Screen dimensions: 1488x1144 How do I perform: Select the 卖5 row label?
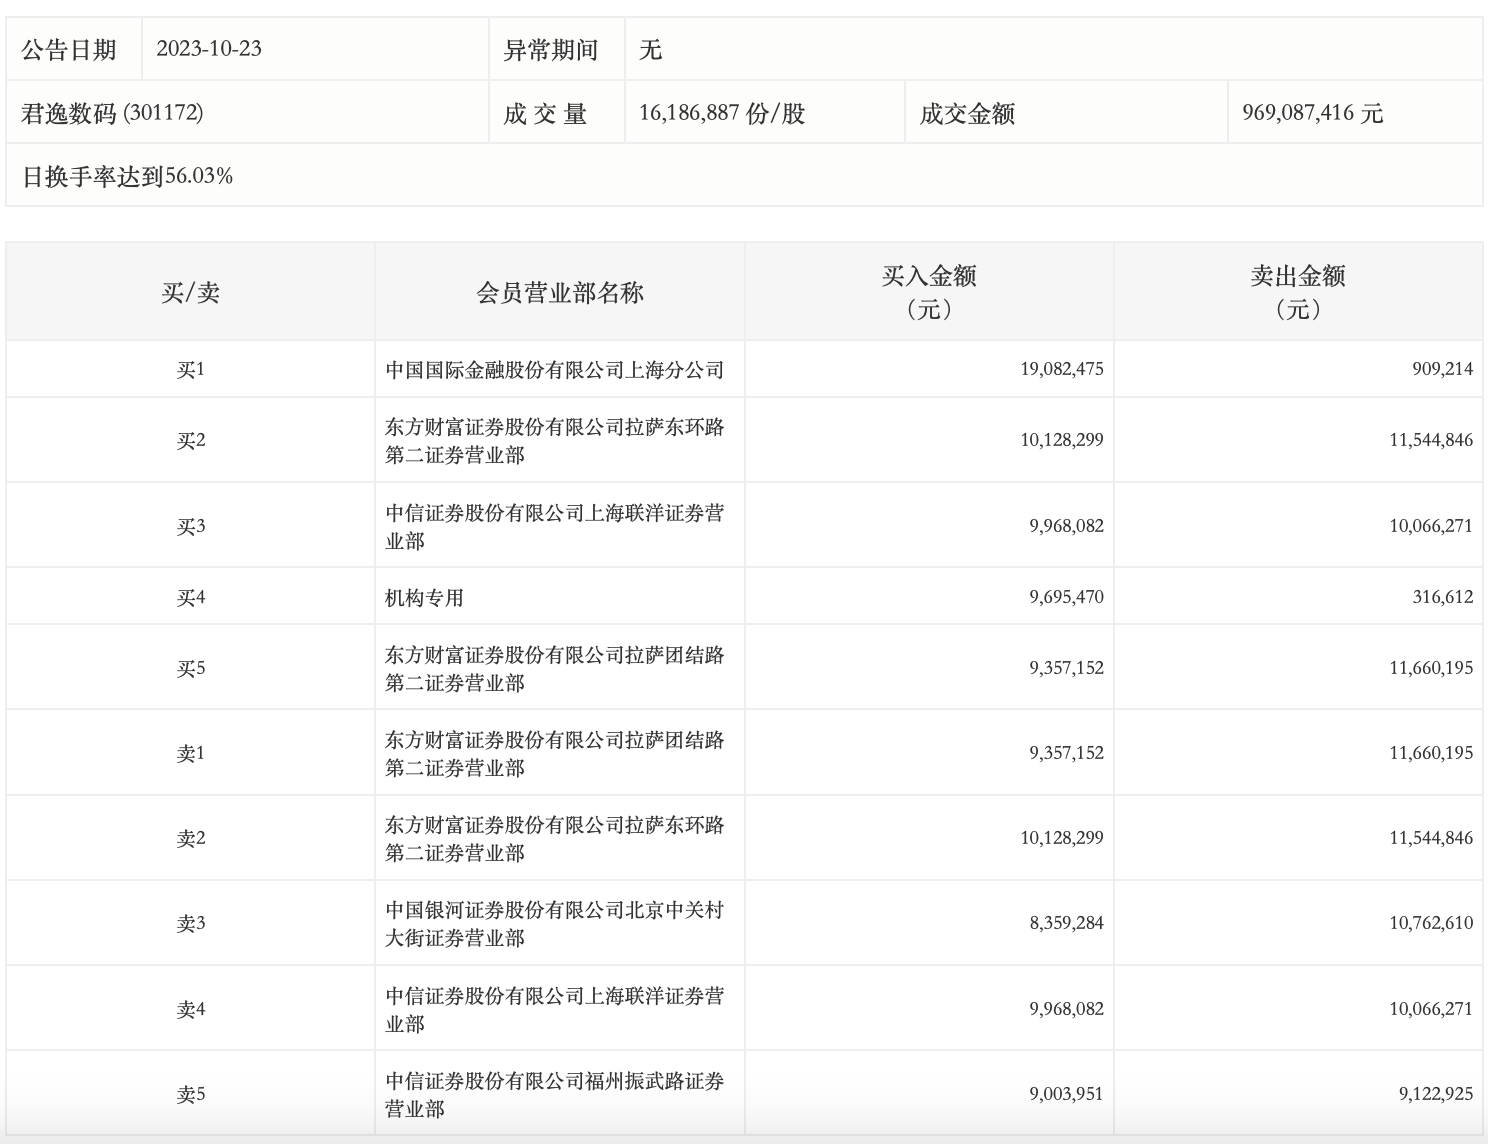coord(190,1094)
